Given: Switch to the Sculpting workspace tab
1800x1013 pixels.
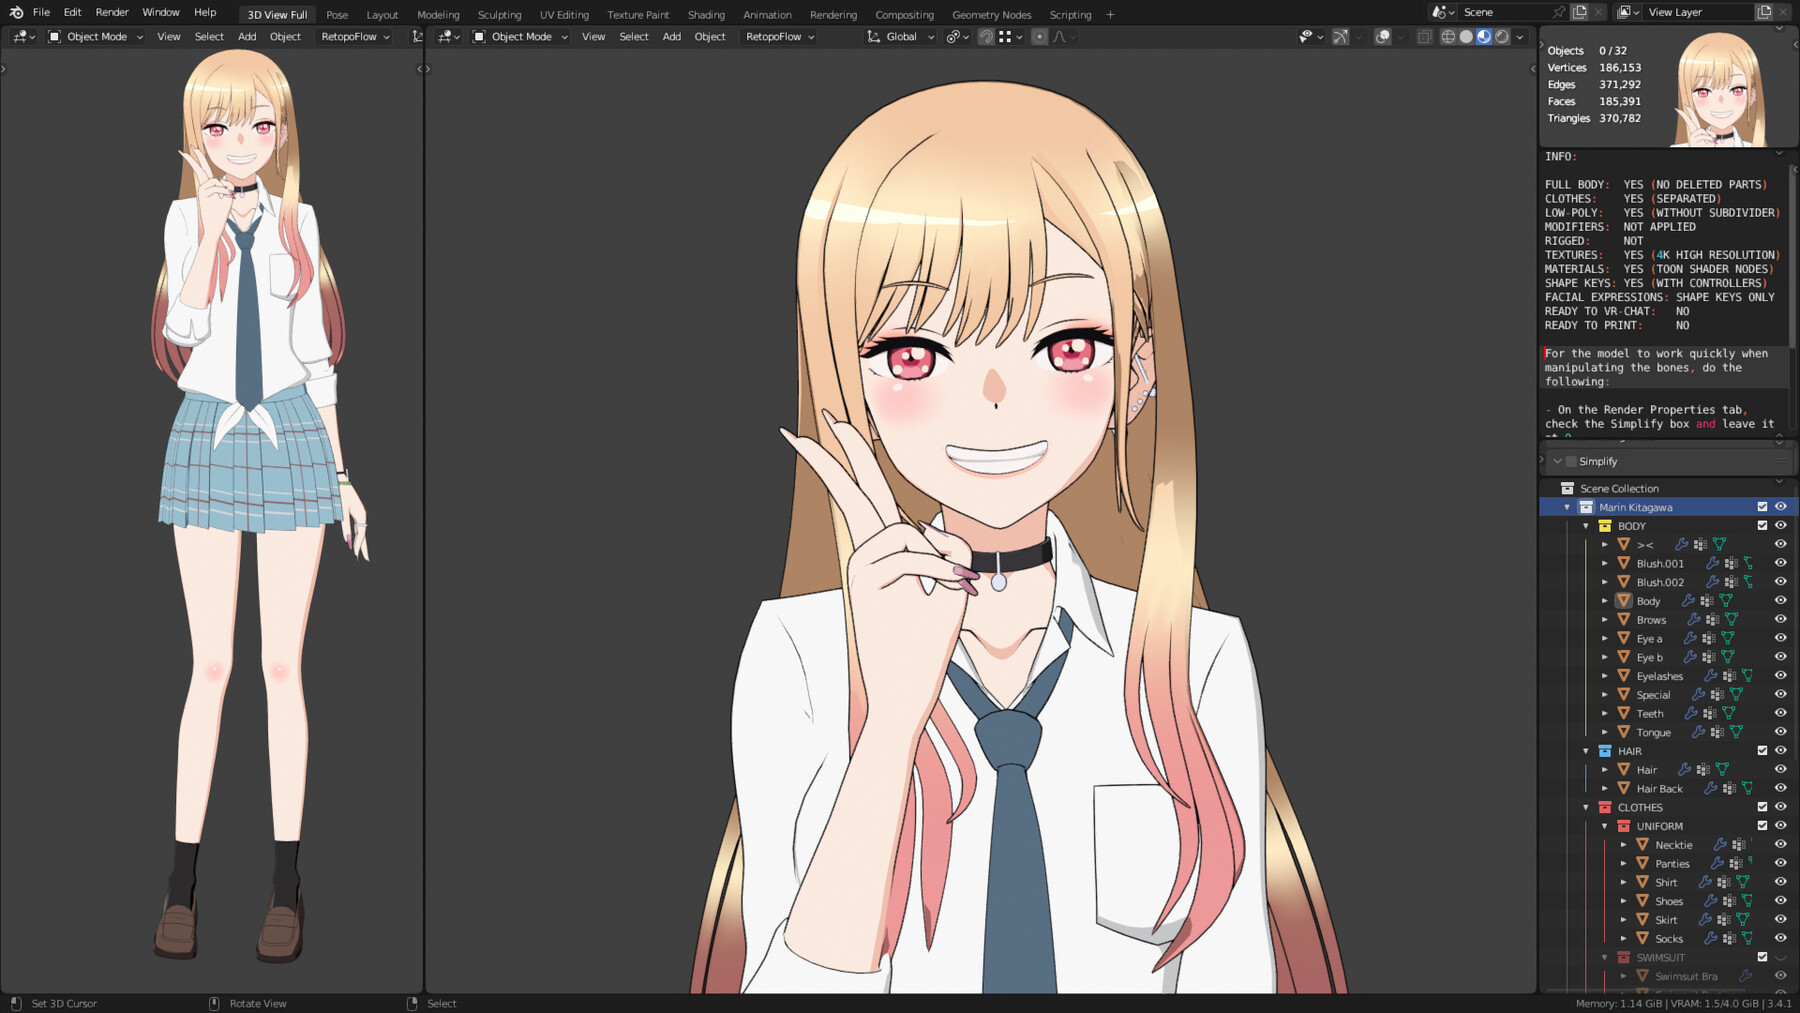Looking at the screenshot, I should [x=499, y=15].
